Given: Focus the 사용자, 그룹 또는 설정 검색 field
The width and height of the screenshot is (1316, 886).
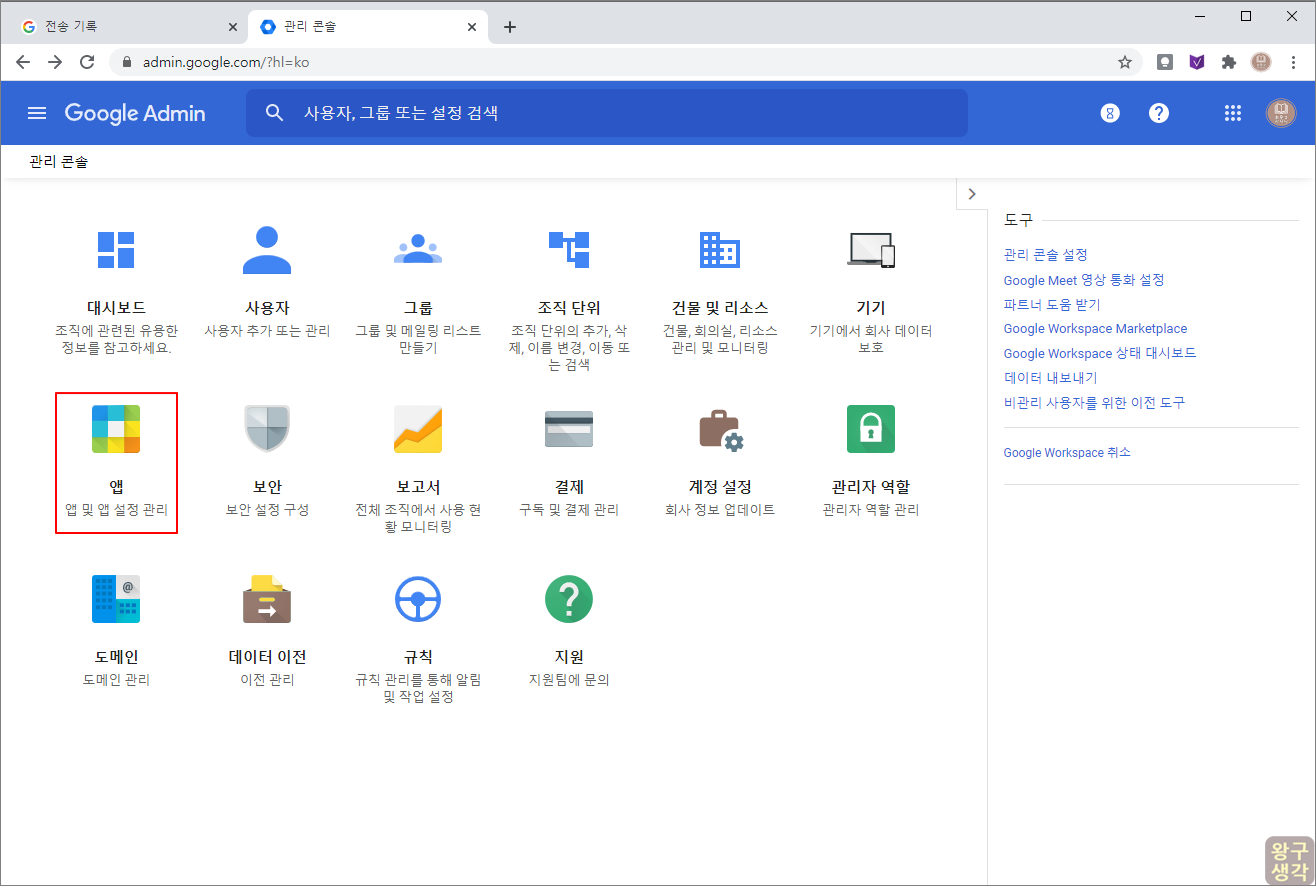Looking at the screenshot, I should [607, 113].
